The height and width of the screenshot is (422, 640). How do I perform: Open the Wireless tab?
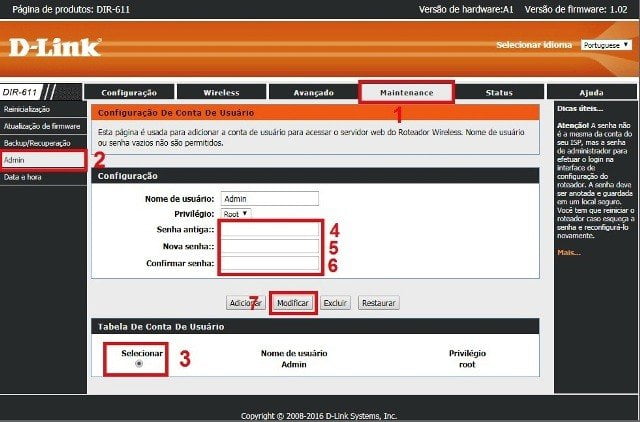[x=221, y=93]
